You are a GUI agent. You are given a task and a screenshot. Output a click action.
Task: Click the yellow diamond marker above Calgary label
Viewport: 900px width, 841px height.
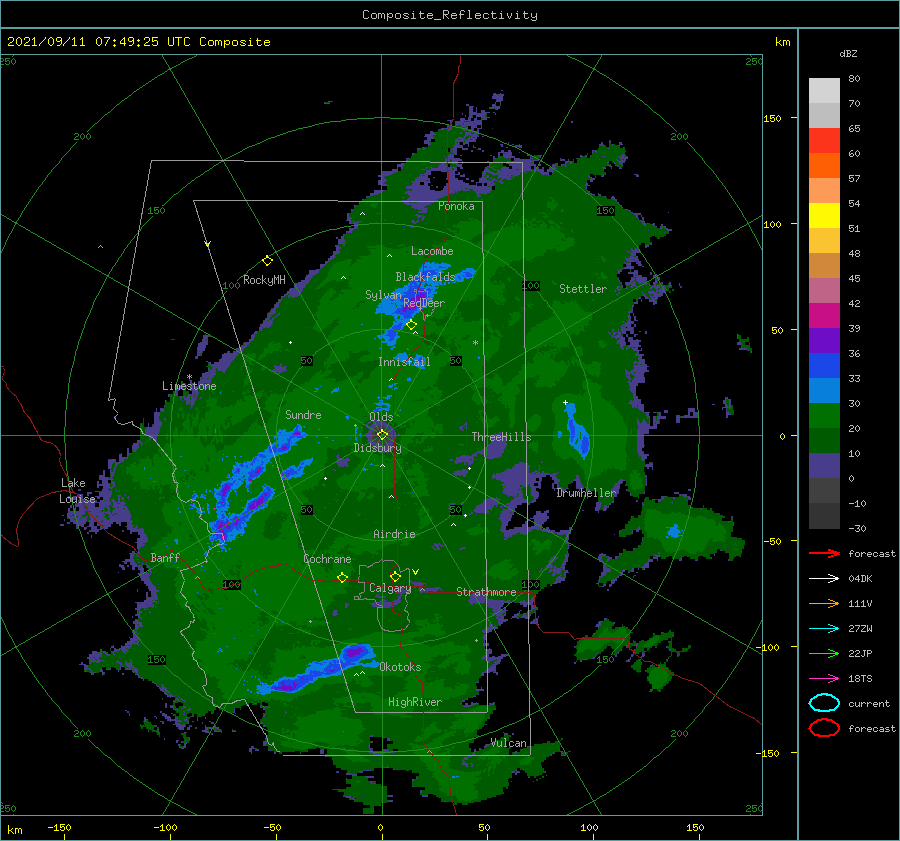[395, 576]
